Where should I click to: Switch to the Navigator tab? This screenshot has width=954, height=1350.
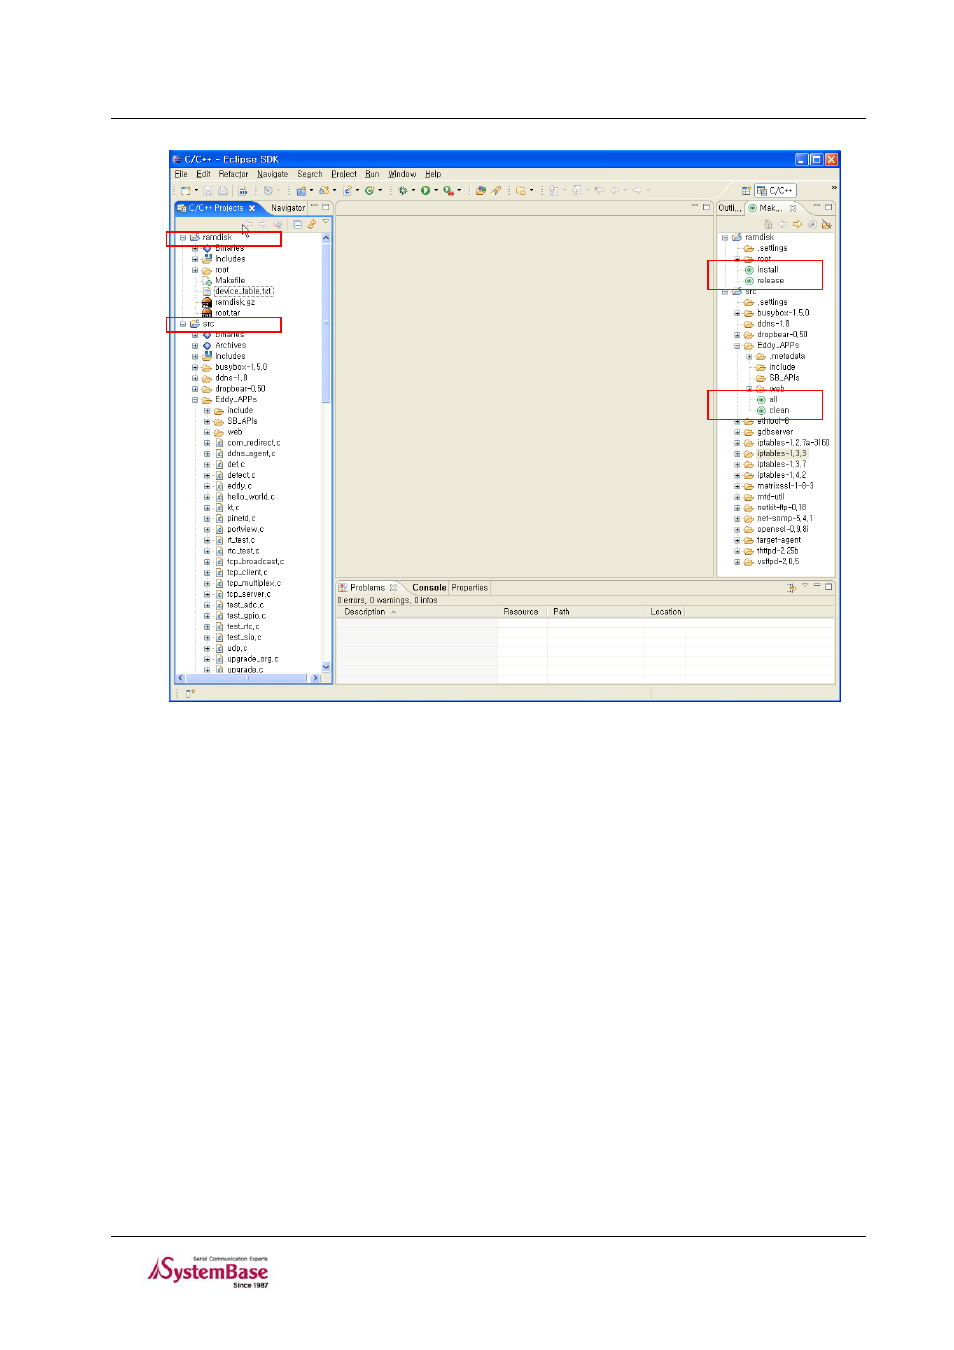288,208
